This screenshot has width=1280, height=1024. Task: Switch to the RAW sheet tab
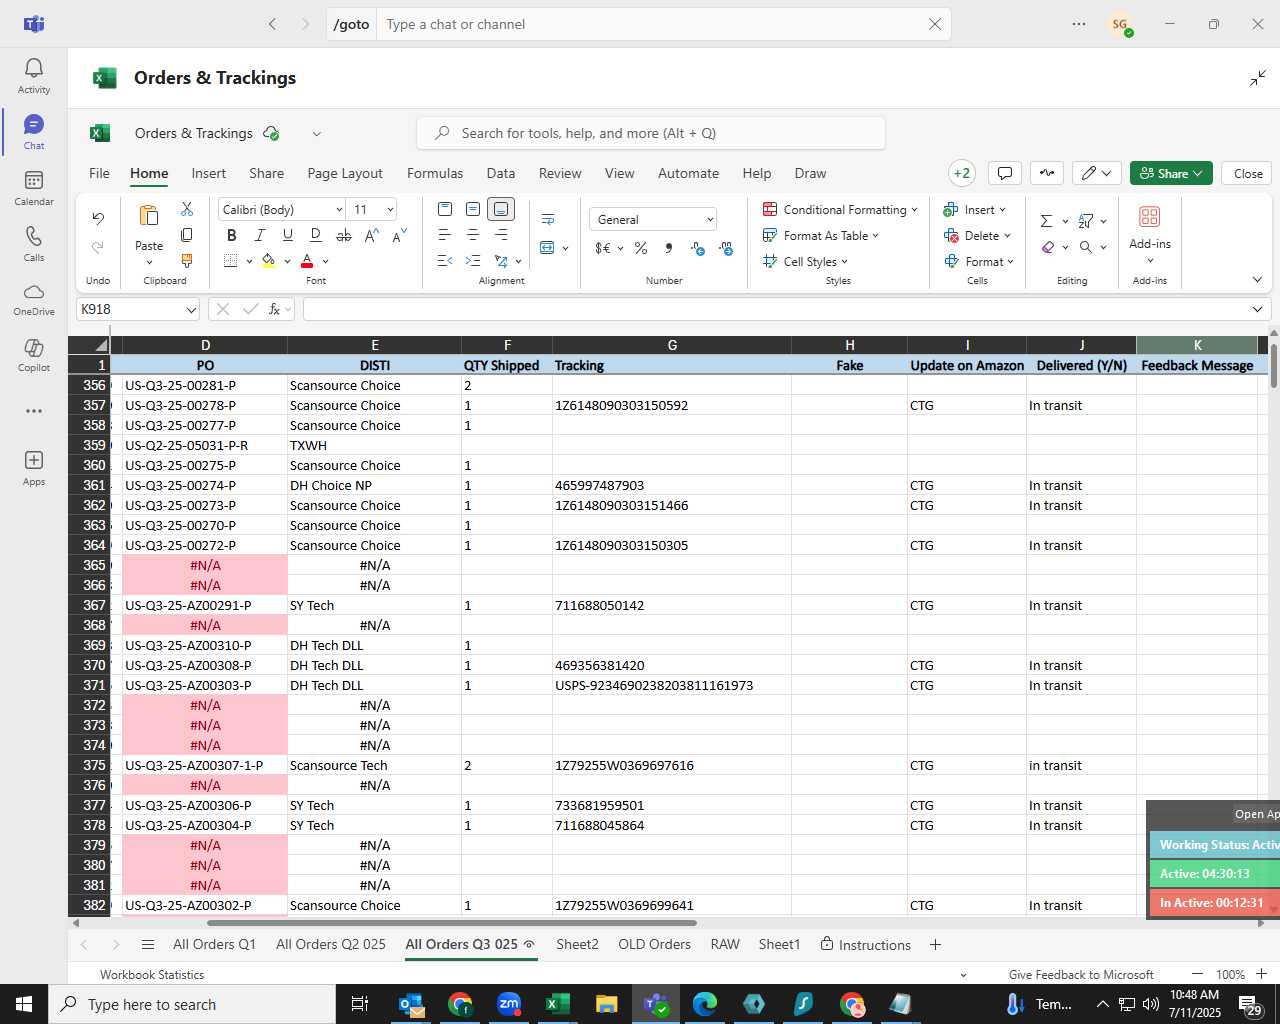(725, 944)
